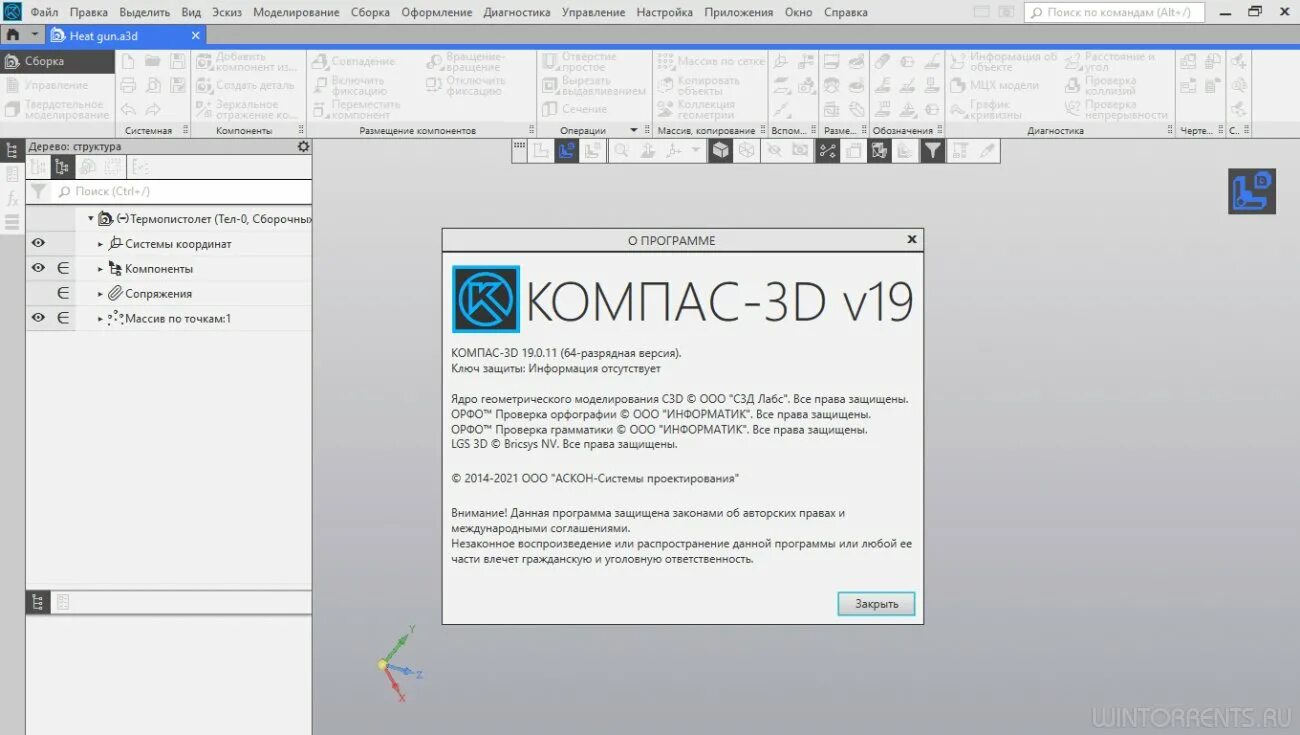Viewport: 1300px width, 735px height.
Task: Click Создать деталь command
Action: (245, 85)
